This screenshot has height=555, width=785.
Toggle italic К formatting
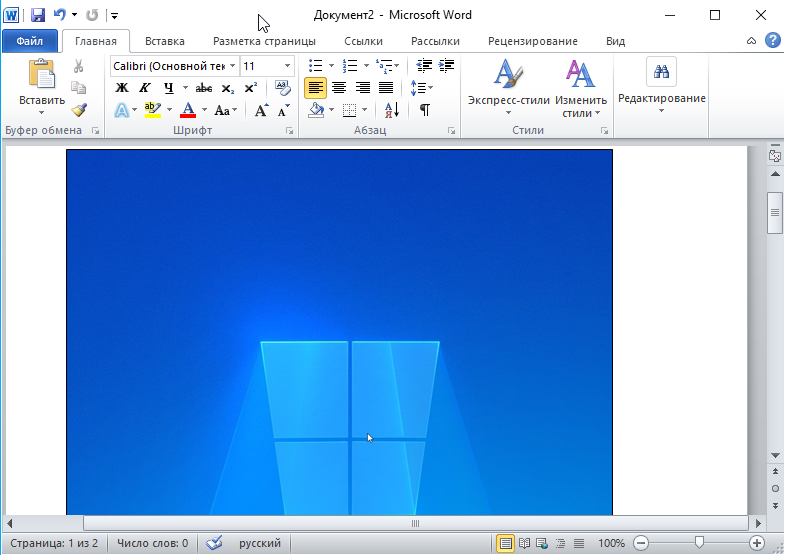pyautogui.click(x=145, y=88)
